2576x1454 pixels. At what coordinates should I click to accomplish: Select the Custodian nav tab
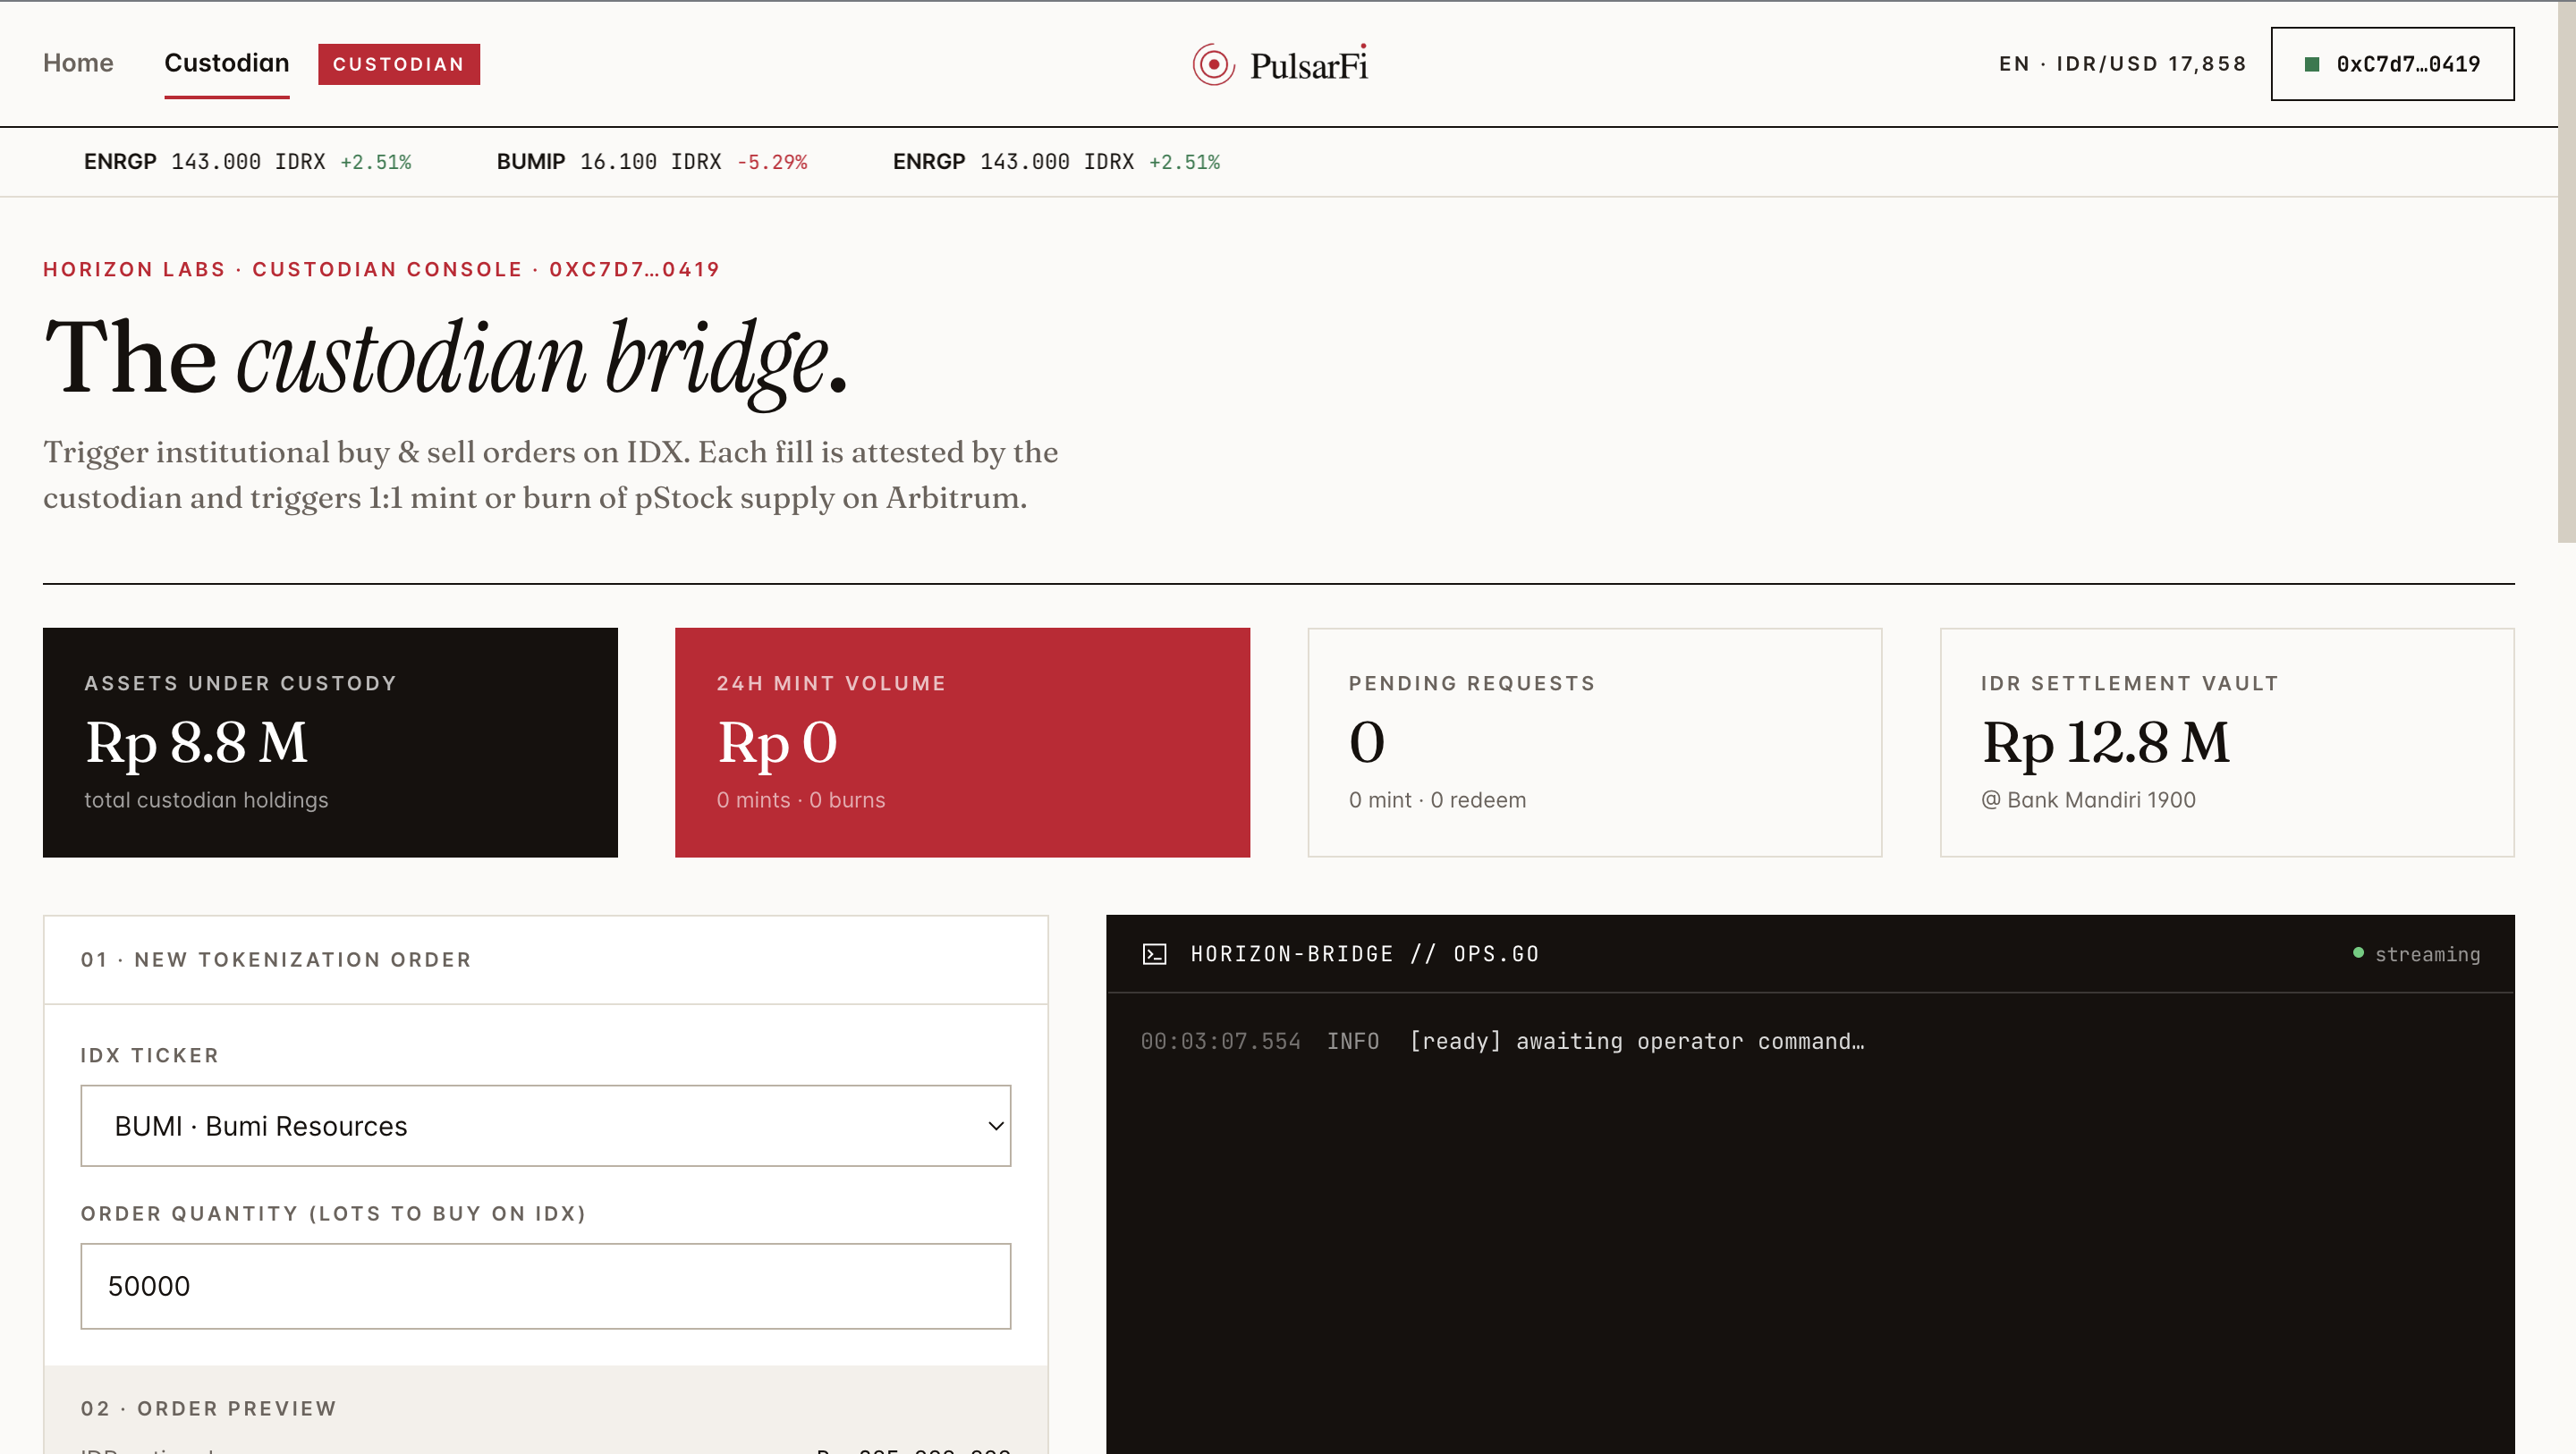(227, 63)
